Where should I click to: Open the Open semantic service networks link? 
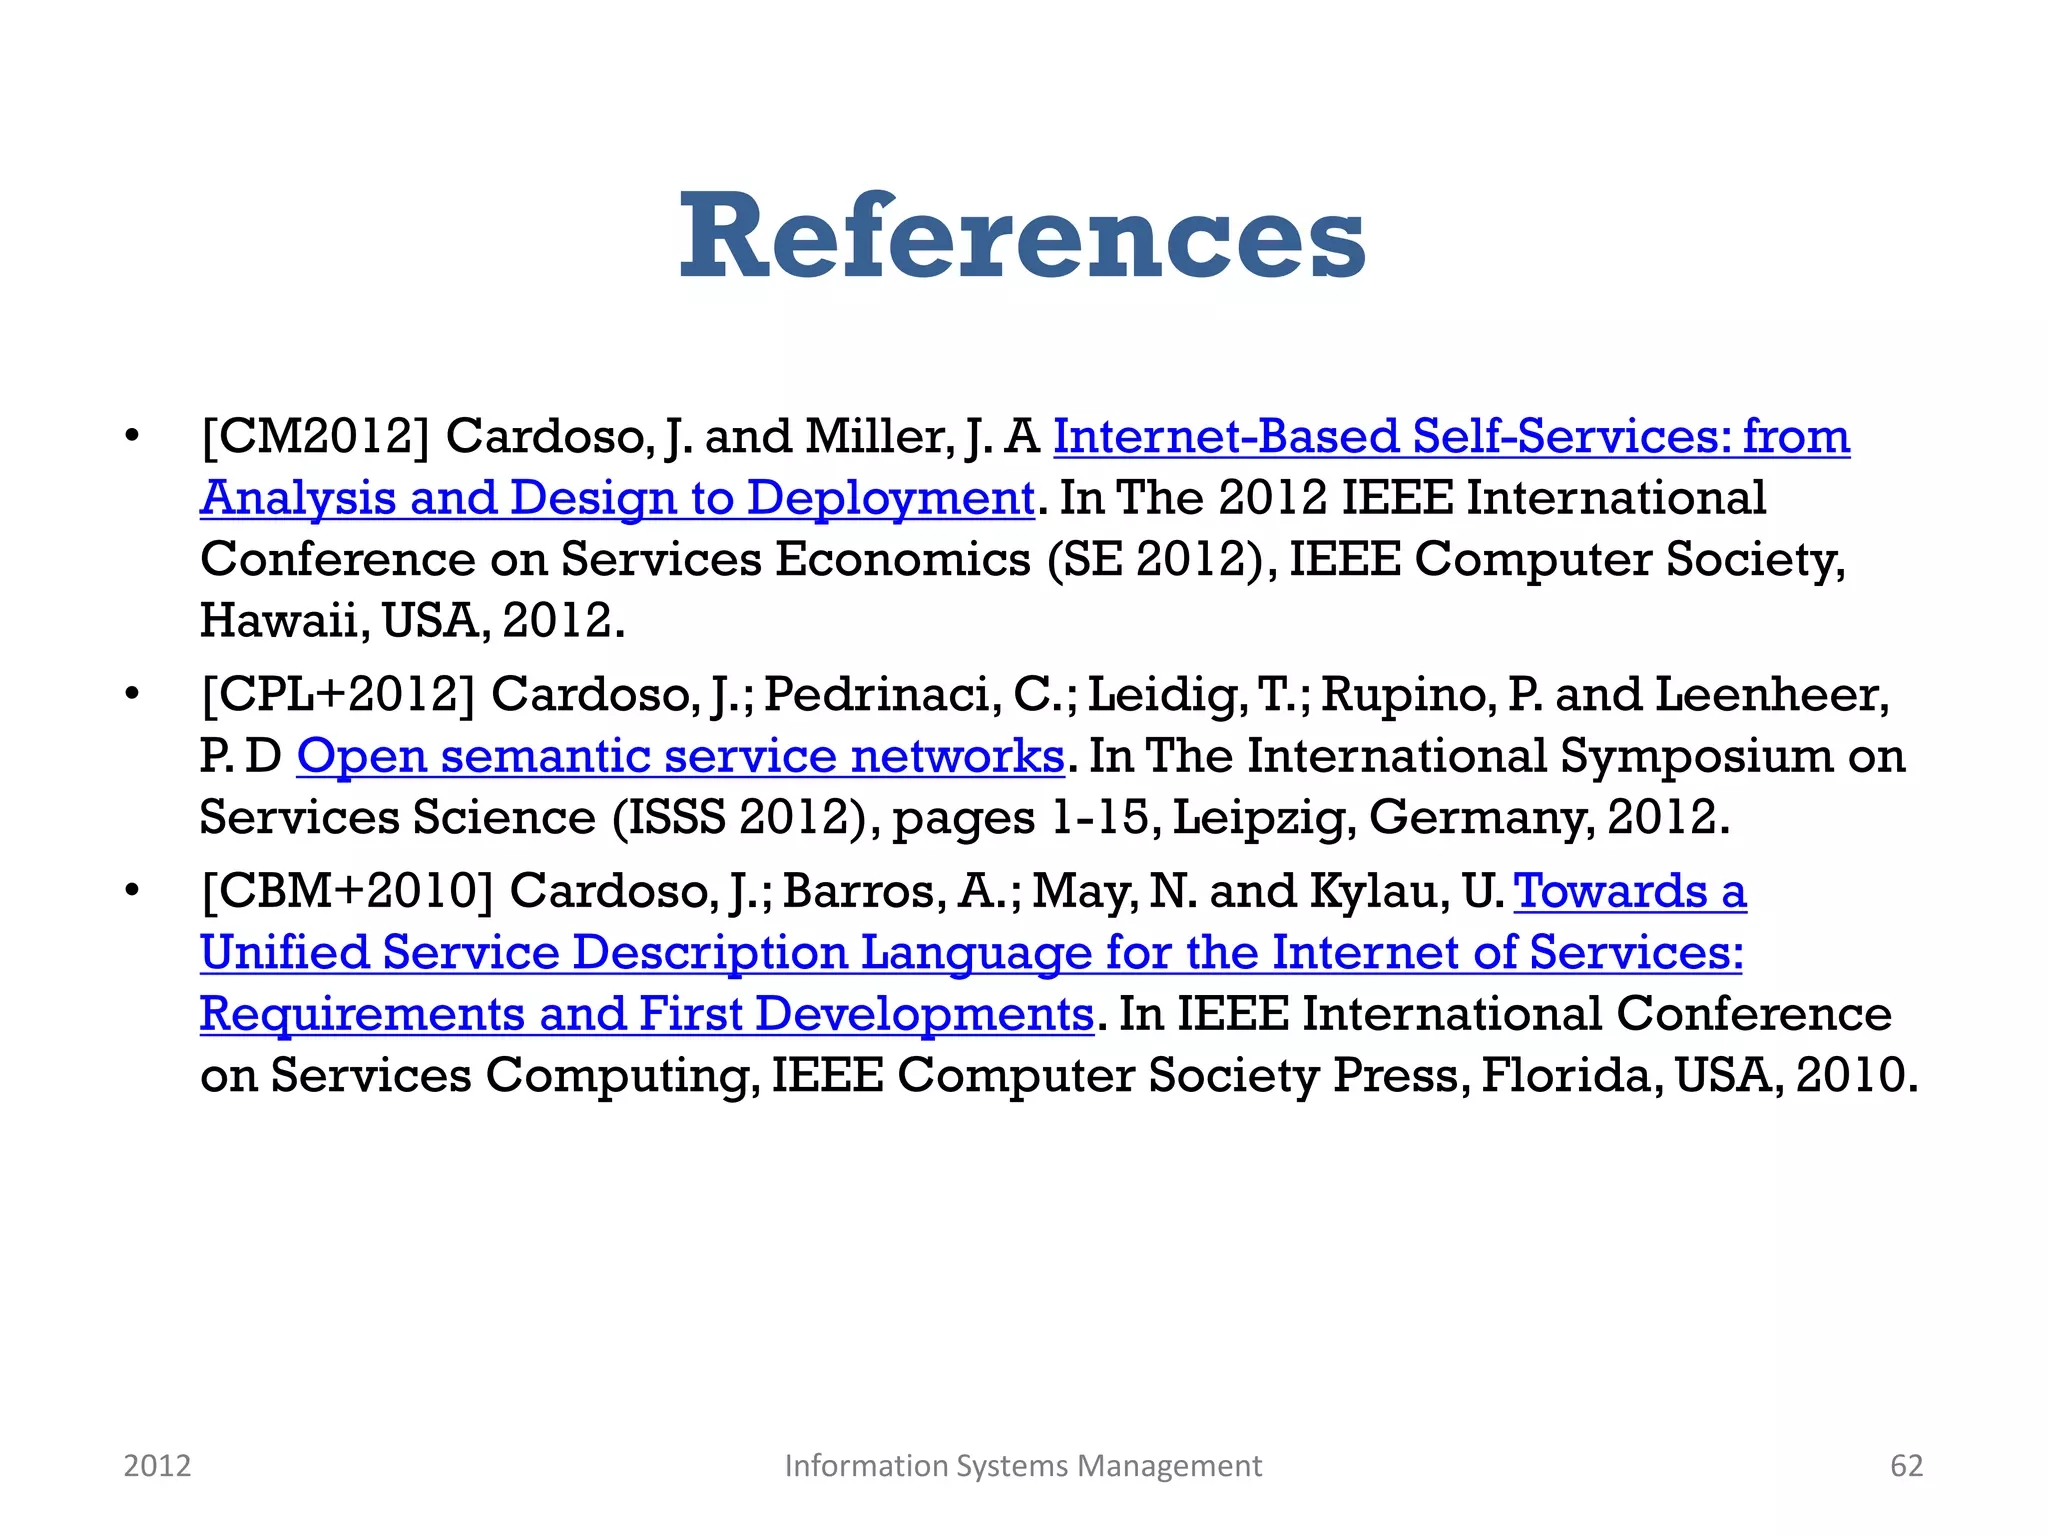(680, 756)
